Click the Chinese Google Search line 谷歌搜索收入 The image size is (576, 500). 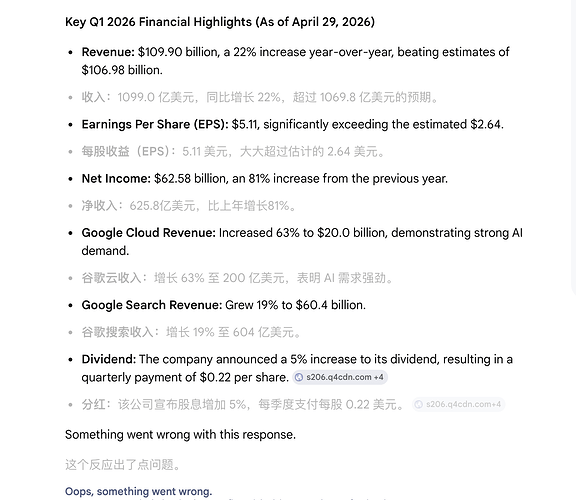click(191, 332)
